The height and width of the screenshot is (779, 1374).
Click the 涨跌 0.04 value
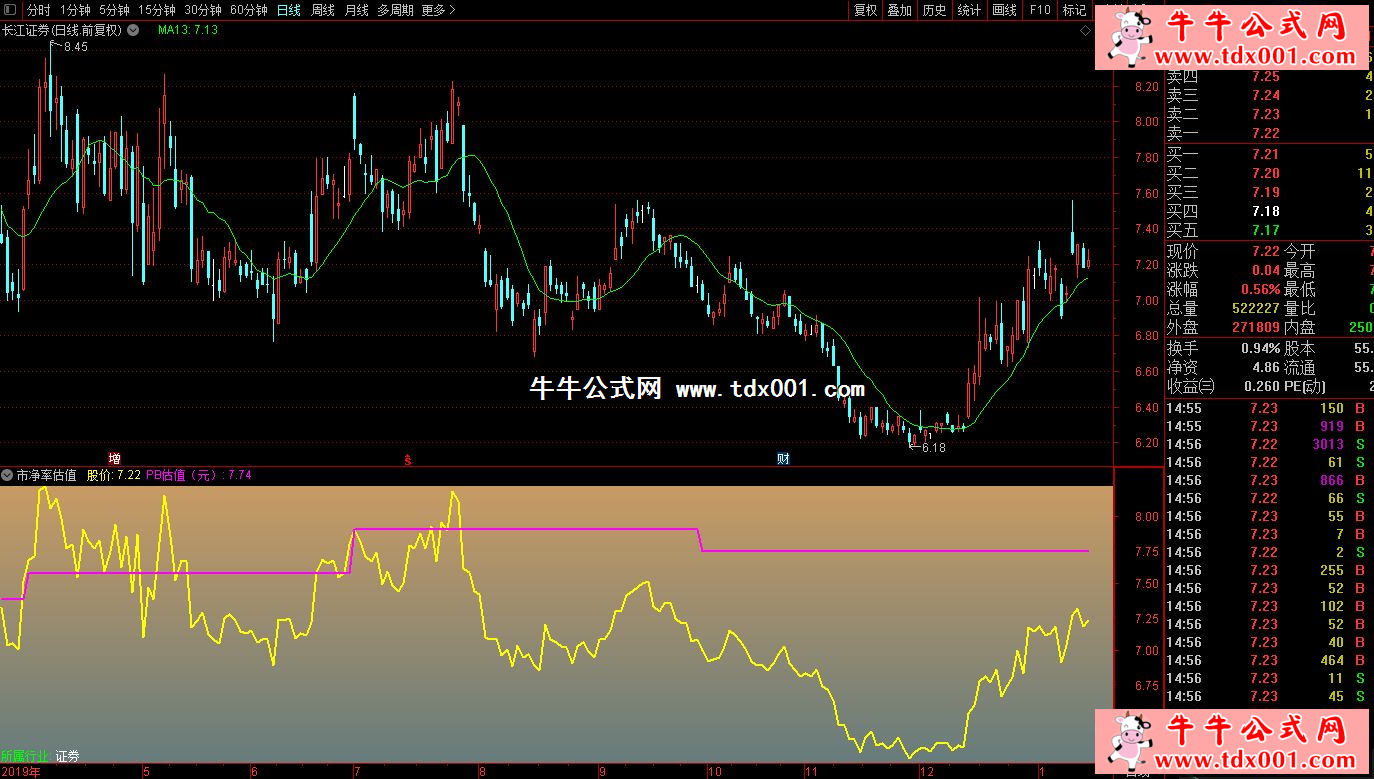coord(1265,270)
